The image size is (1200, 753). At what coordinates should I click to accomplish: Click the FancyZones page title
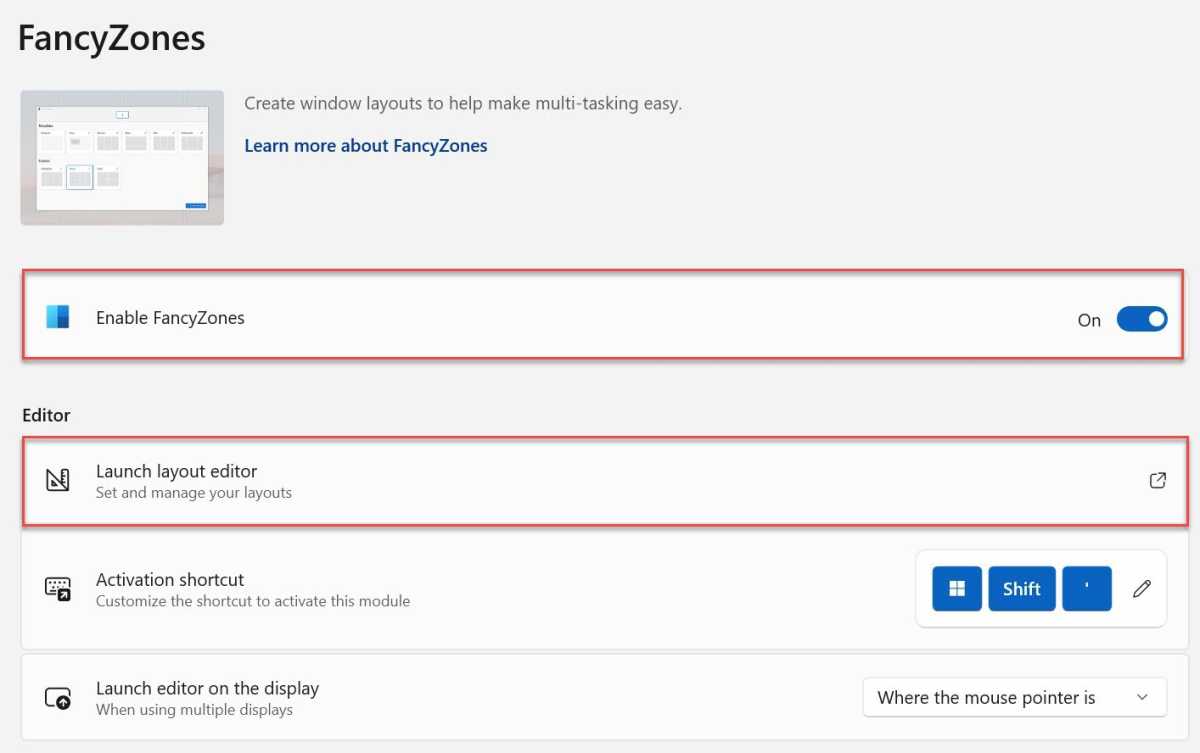click(112, 38)
